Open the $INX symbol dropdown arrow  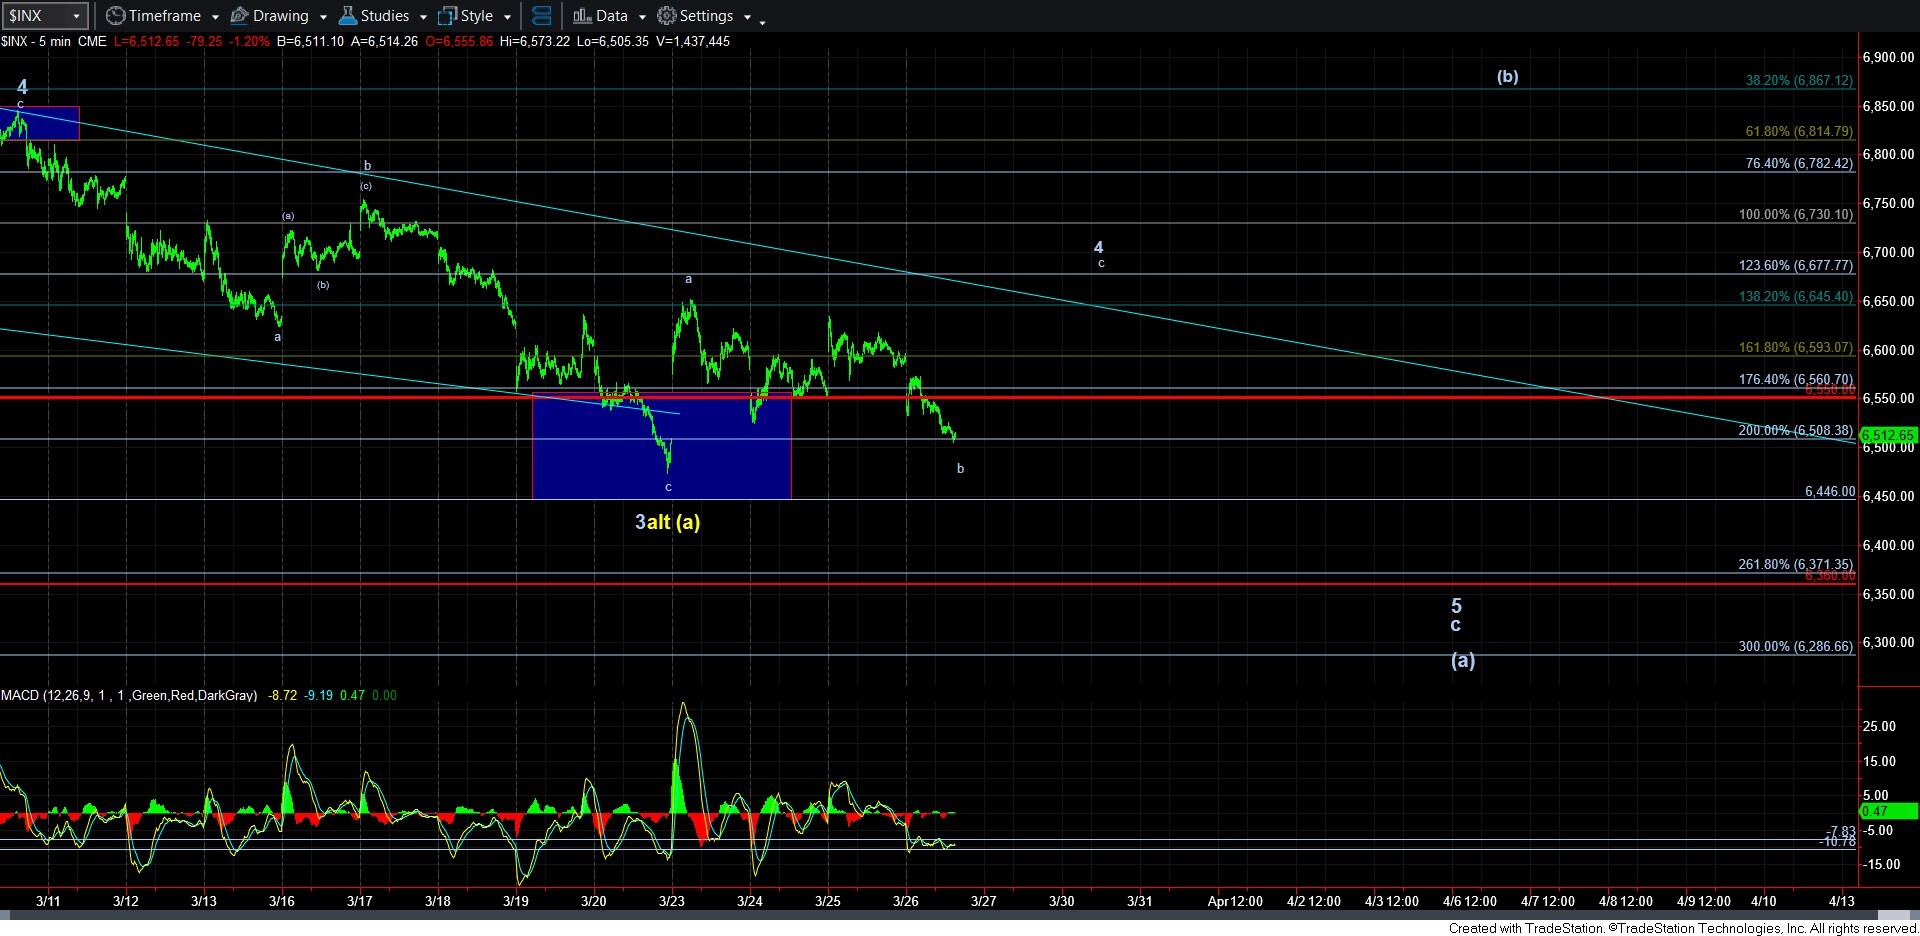point(76,16)
